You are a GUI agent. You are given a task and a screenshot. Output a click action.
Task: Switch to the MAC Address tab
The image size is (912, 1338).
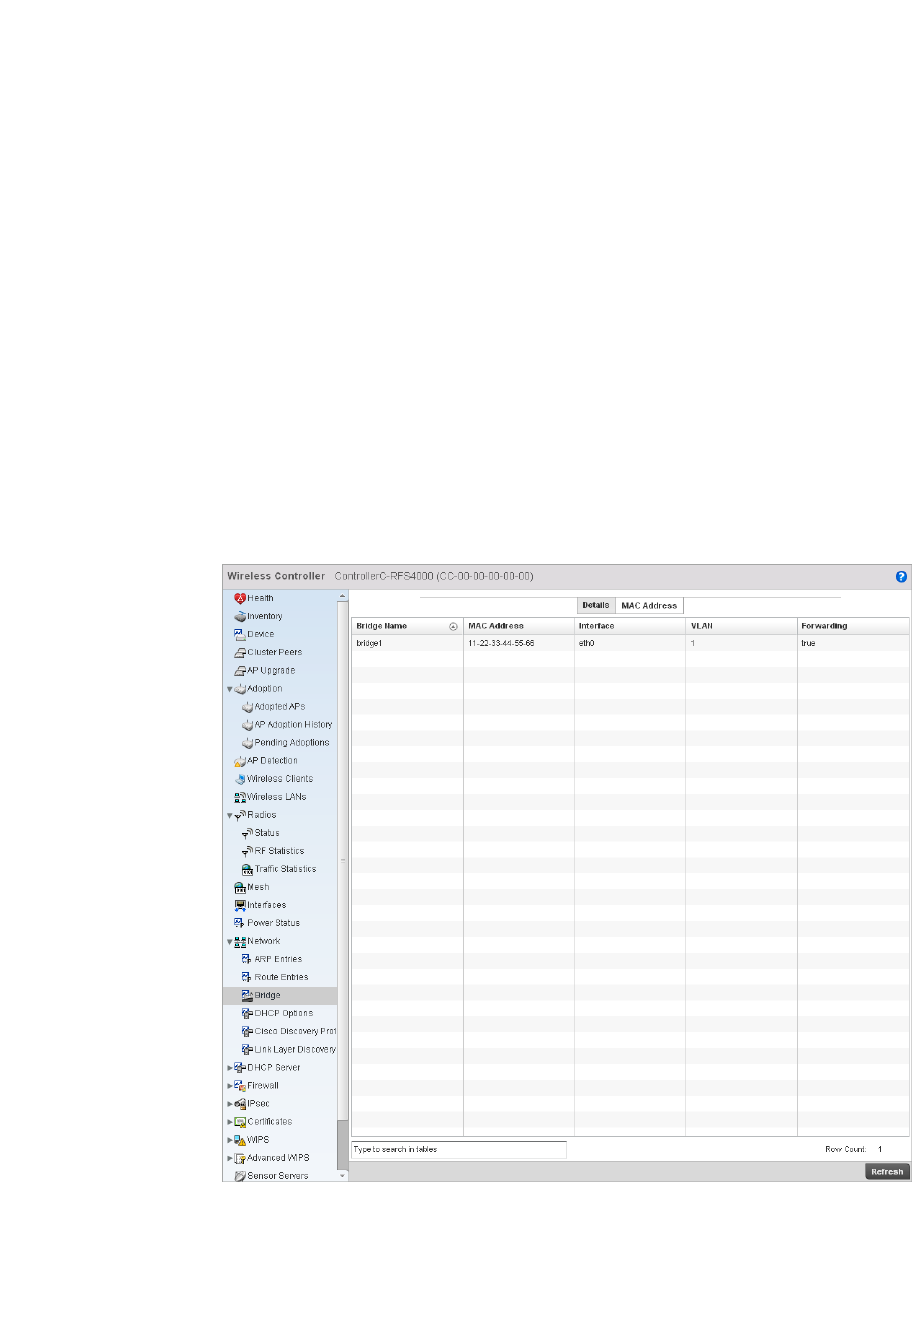[649, 605]
